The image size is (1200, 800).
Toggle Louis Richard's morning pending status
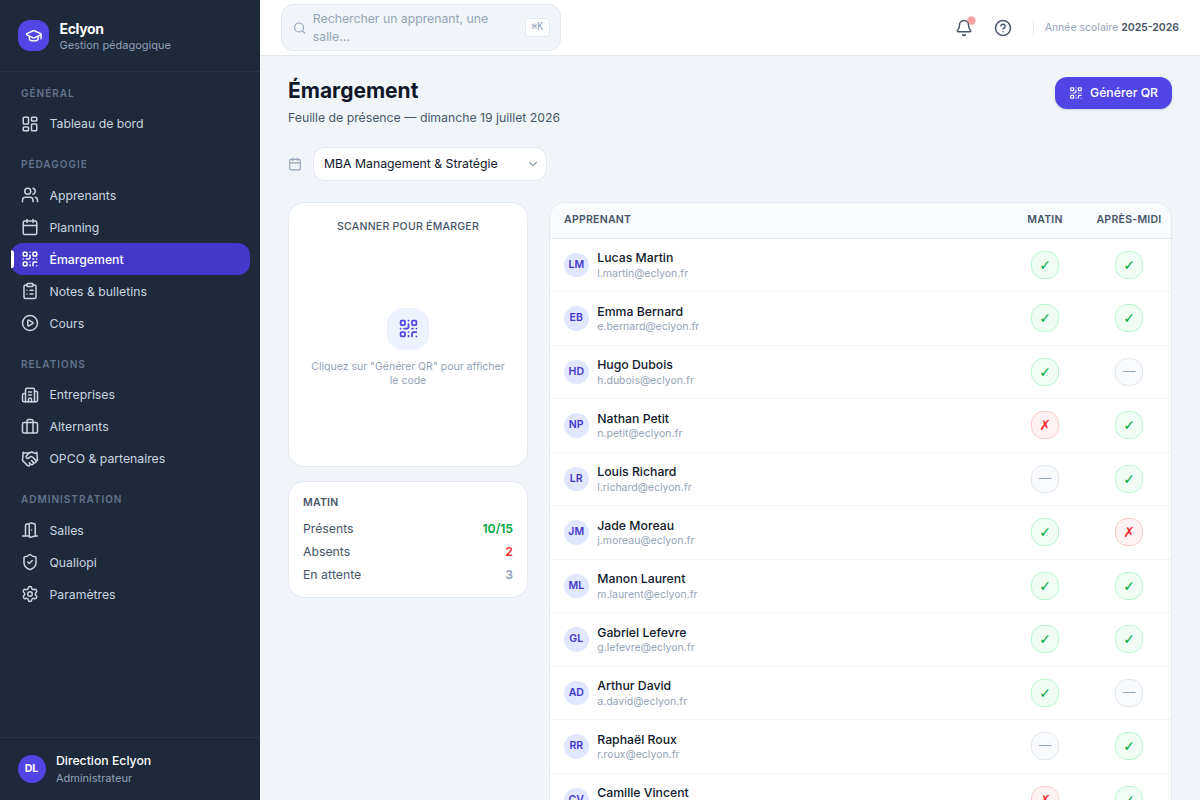(x=1045, y=479)
